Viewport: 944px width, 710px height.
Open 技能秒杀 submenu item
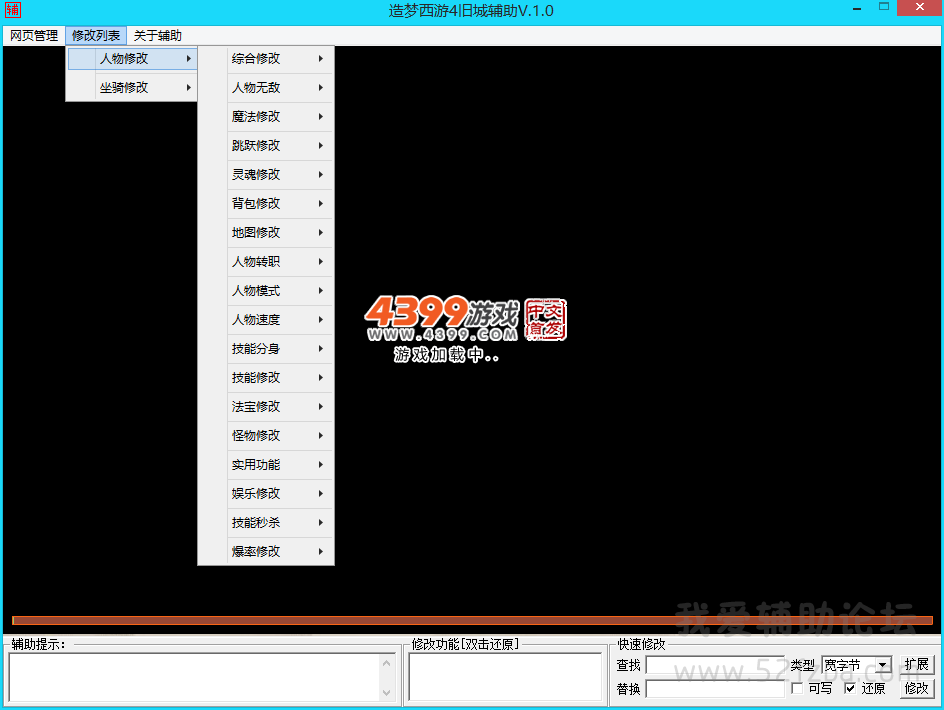266,522
